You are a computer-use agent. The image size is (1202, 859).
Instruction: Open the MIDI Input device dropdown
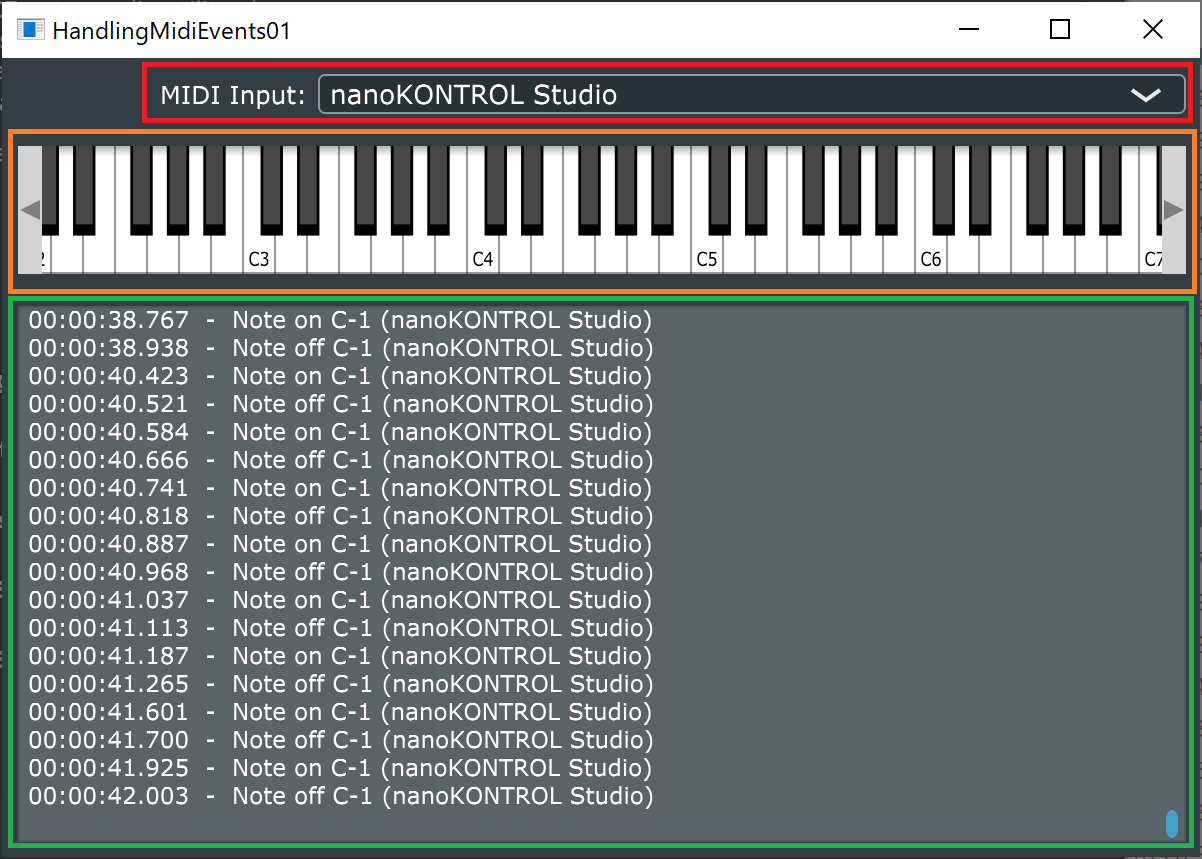coord(752,95)
